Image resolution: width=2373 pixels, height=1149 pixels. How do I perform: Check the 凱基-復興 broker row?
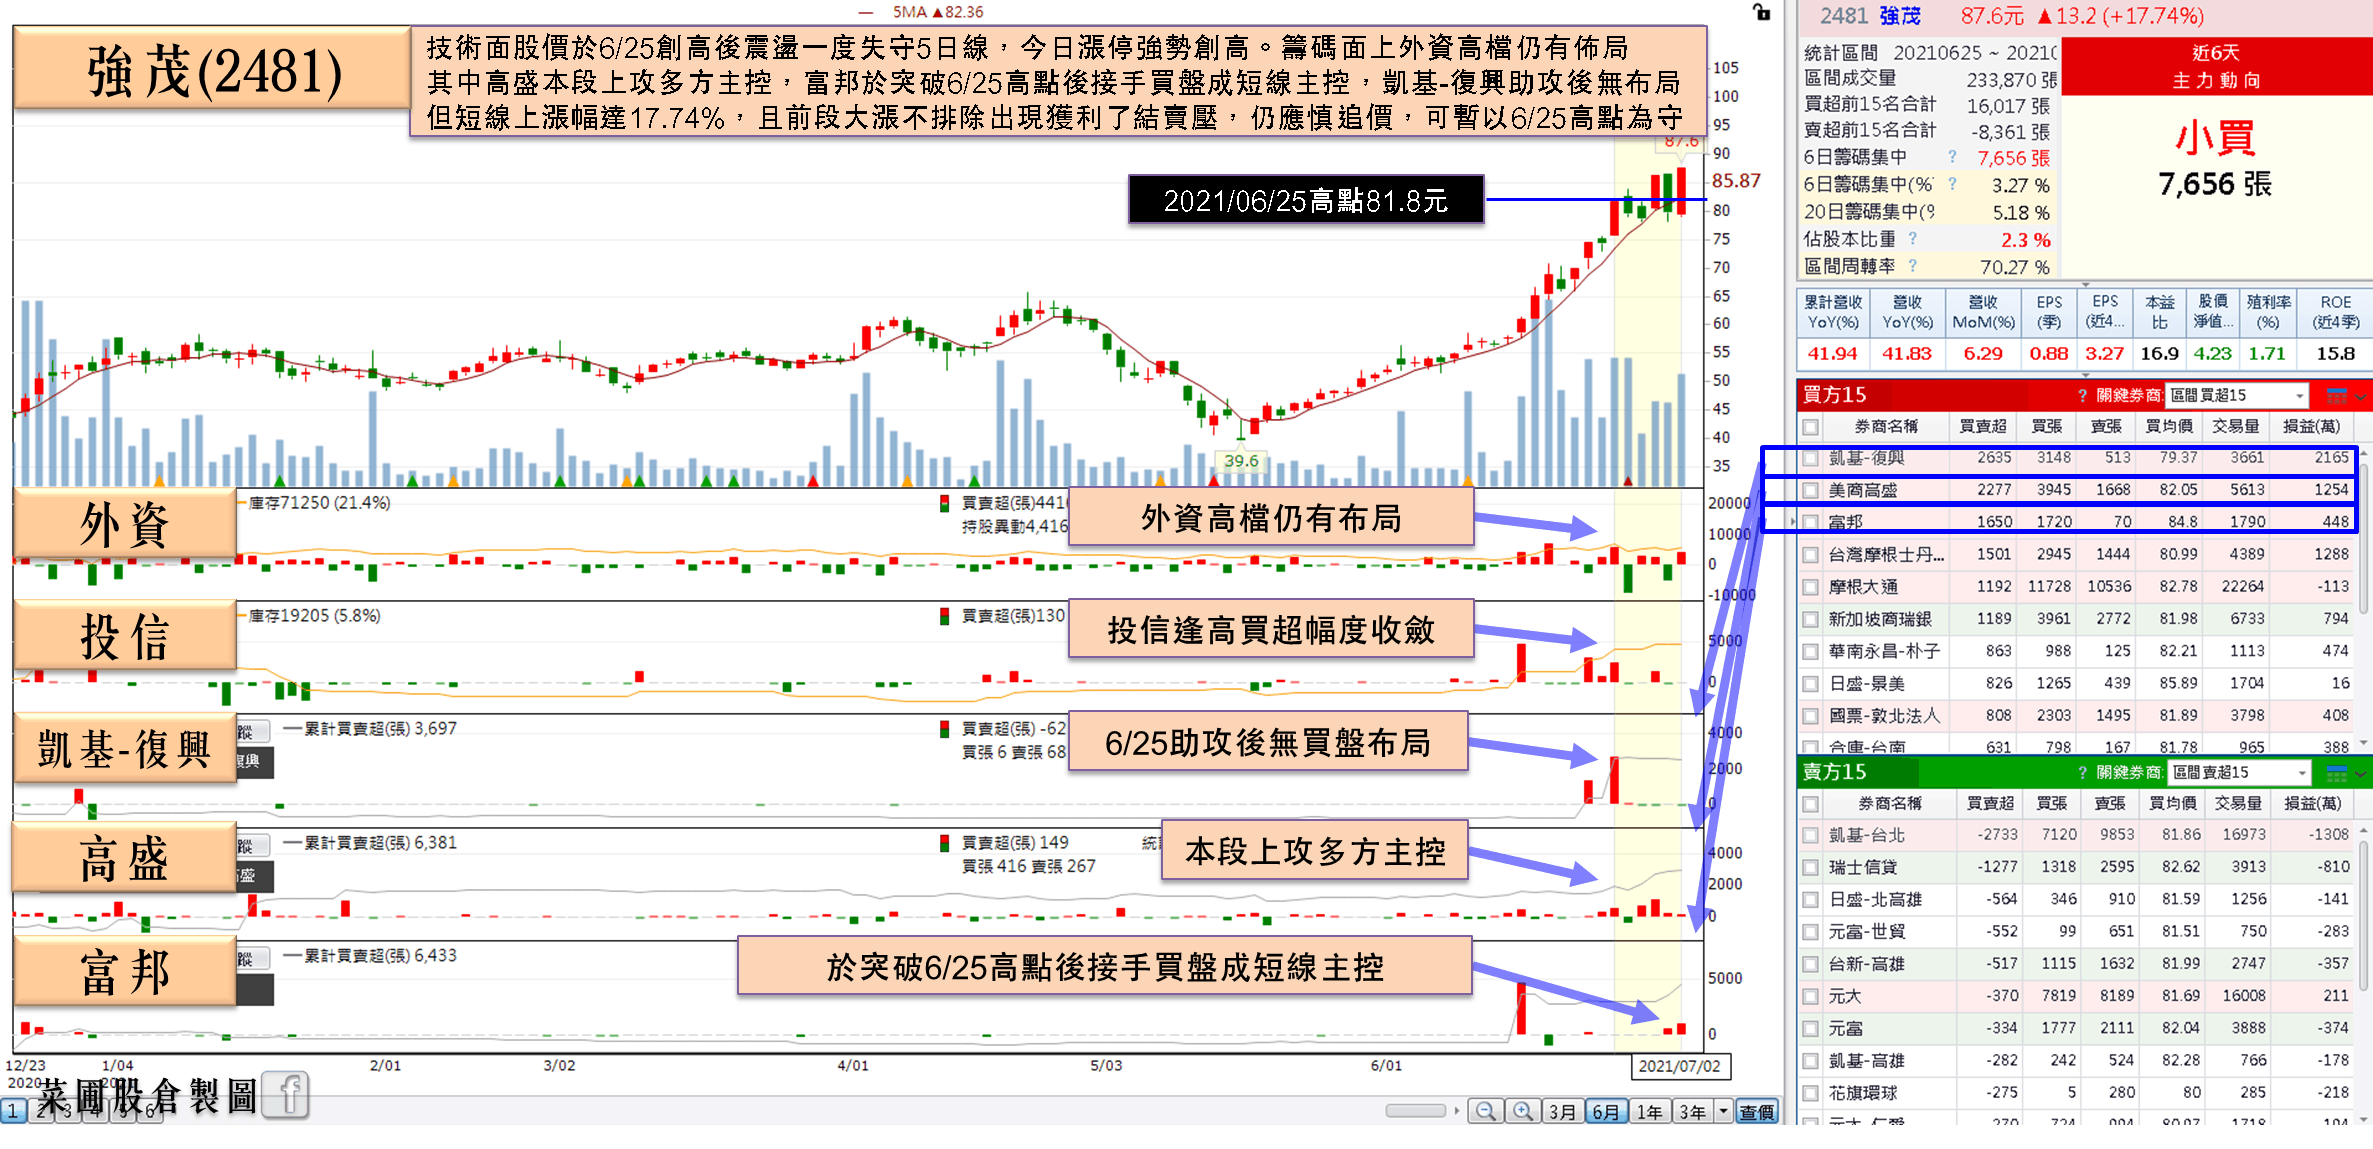click(x=1810, y=458)
